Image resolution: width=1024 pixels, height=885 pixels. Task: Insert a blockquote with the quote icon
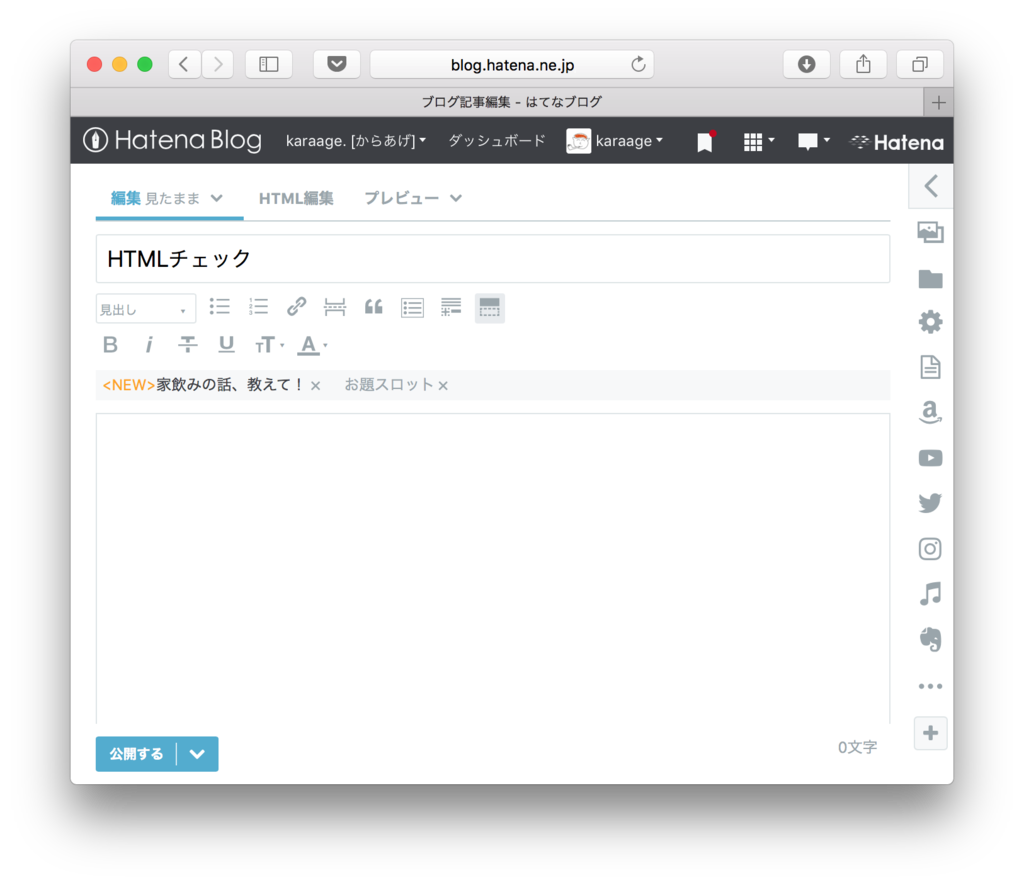tap(373, 307)
